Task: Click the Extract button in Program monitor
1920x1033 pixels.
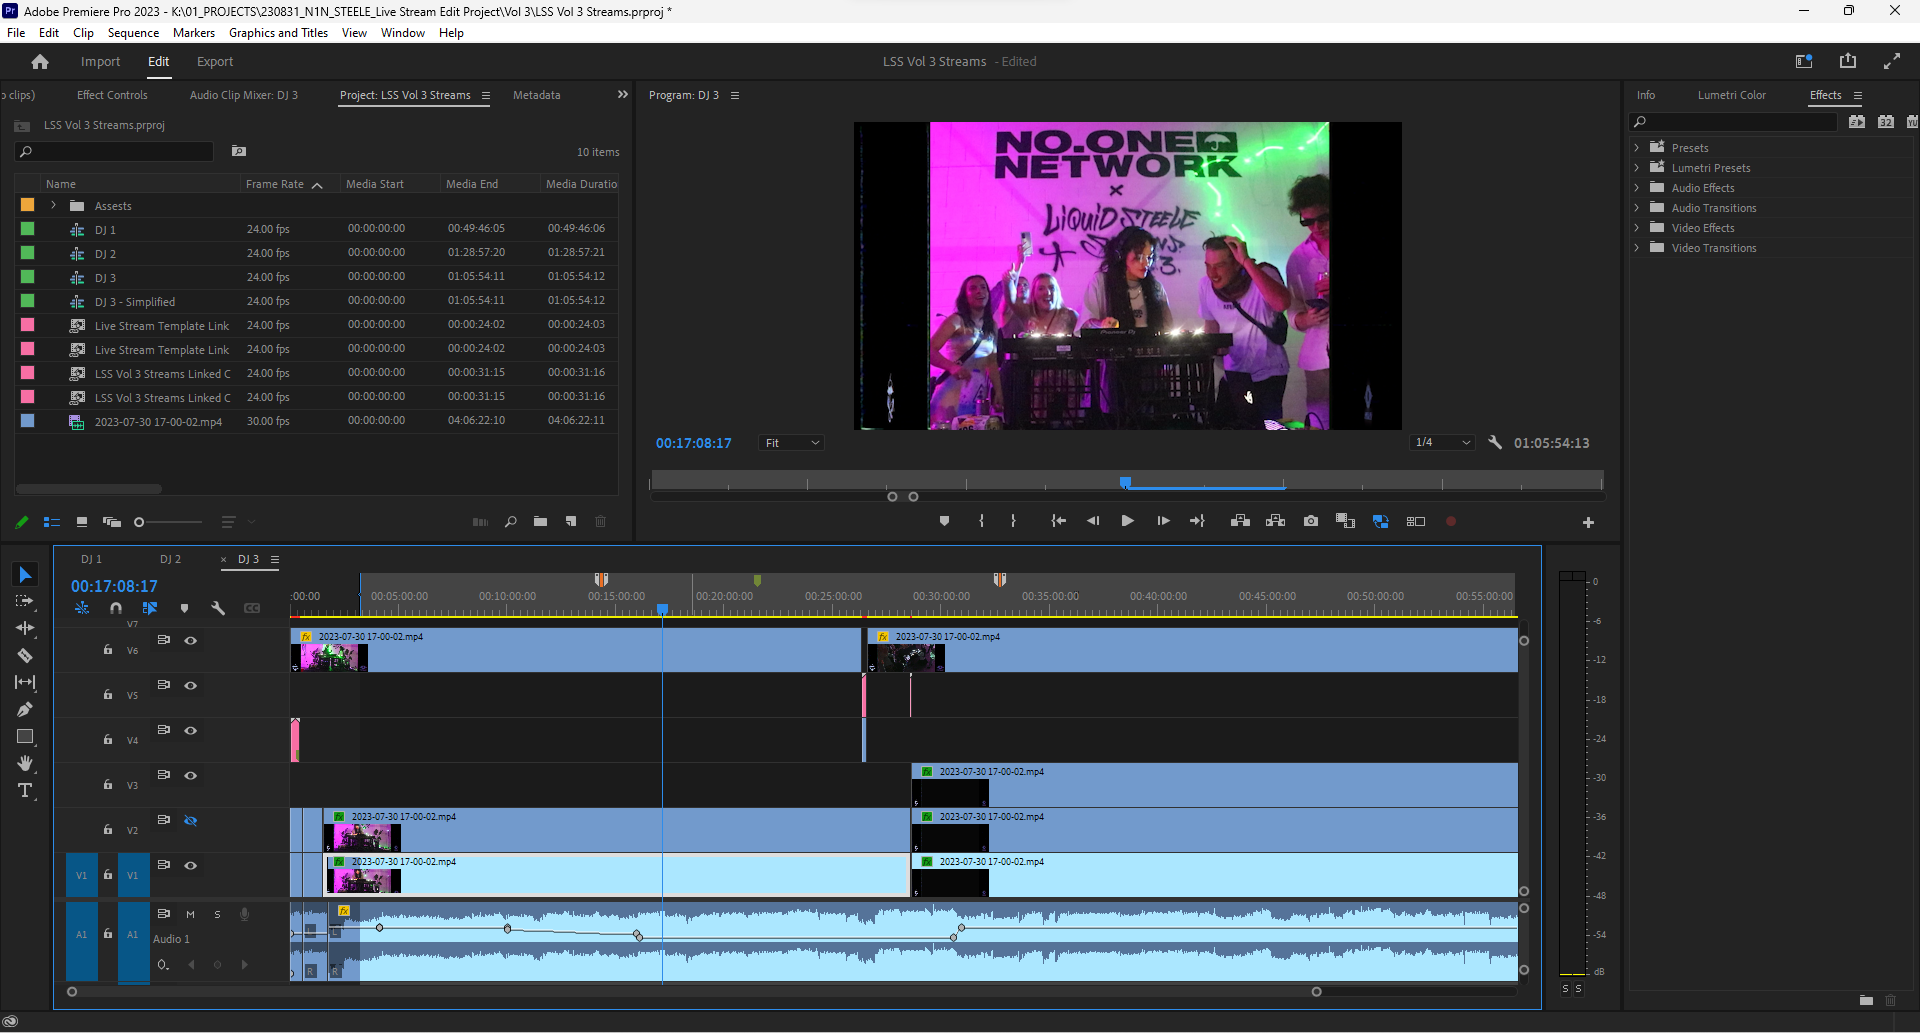Action: [1275, 521]
